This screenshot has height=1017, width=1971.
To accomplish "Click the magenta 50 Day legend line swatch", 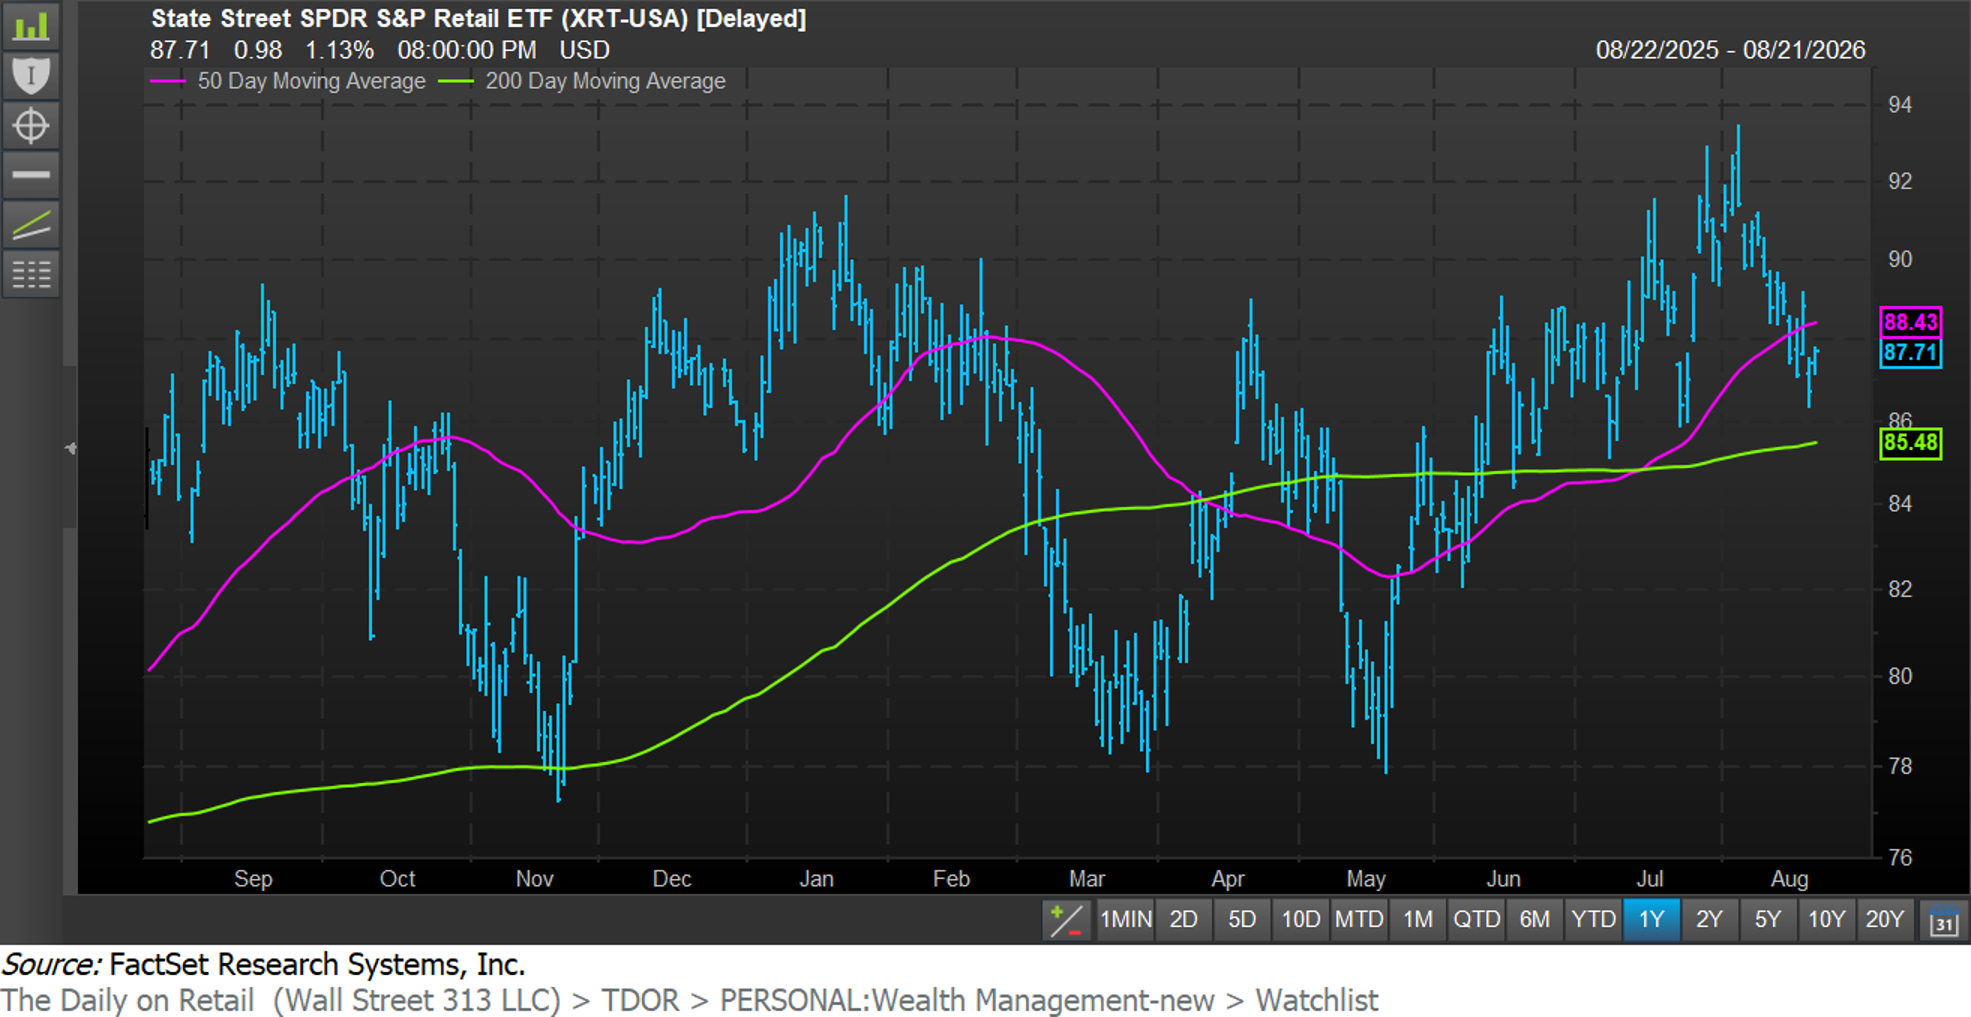I will [x=167, y=82].
